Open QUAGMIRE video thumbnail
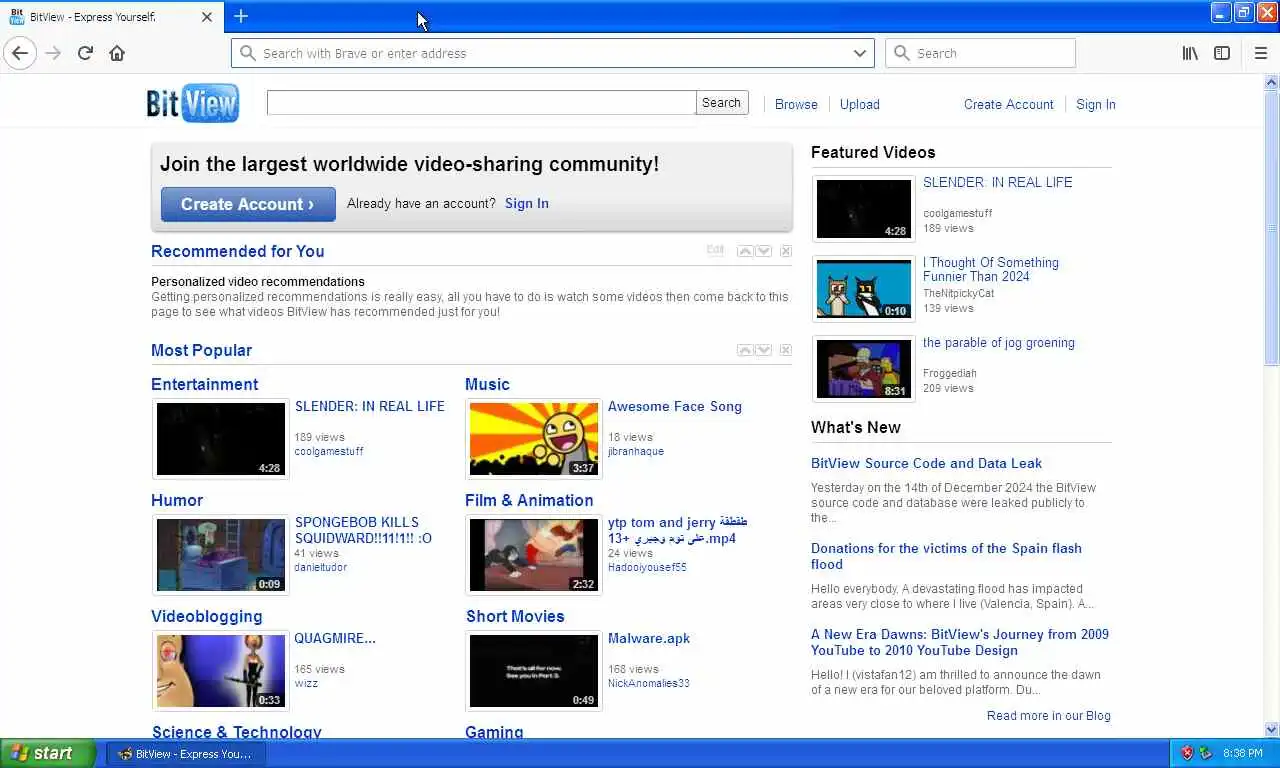The width and height of the screenshot is (1280, 768). tap(221, 671)
